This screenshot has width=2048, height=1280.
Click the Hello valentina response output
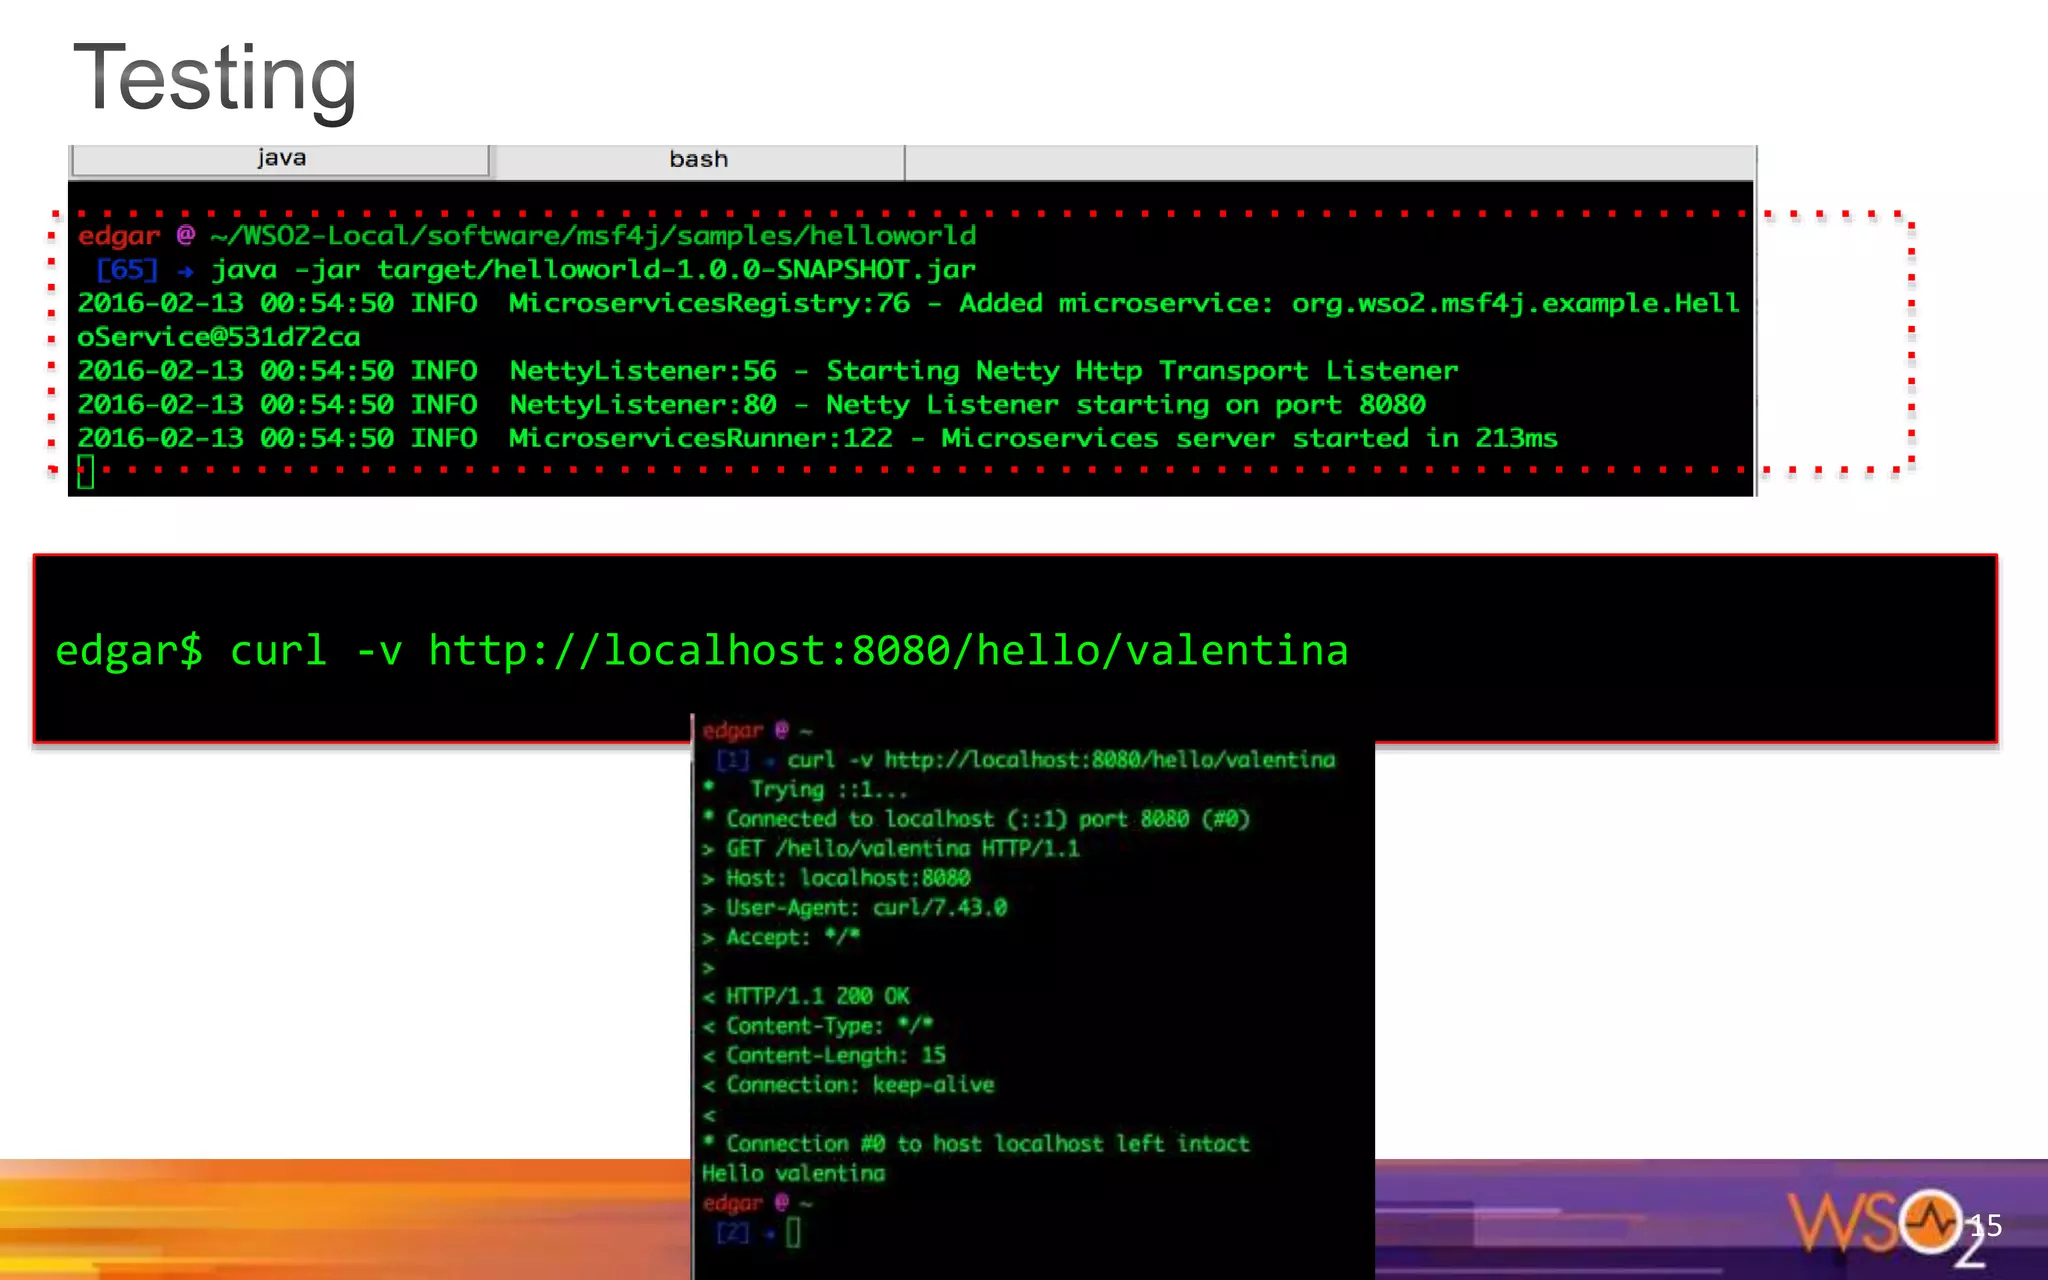(793, 1173)
